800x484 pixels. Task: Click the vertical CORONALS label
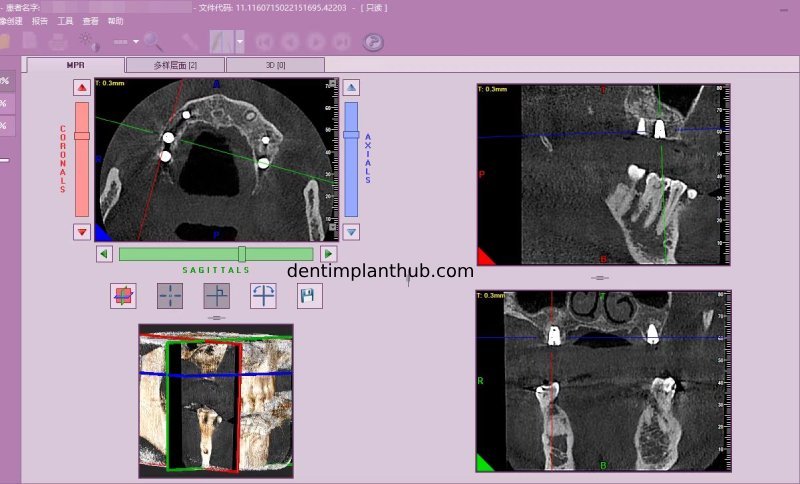coord(63,159)
